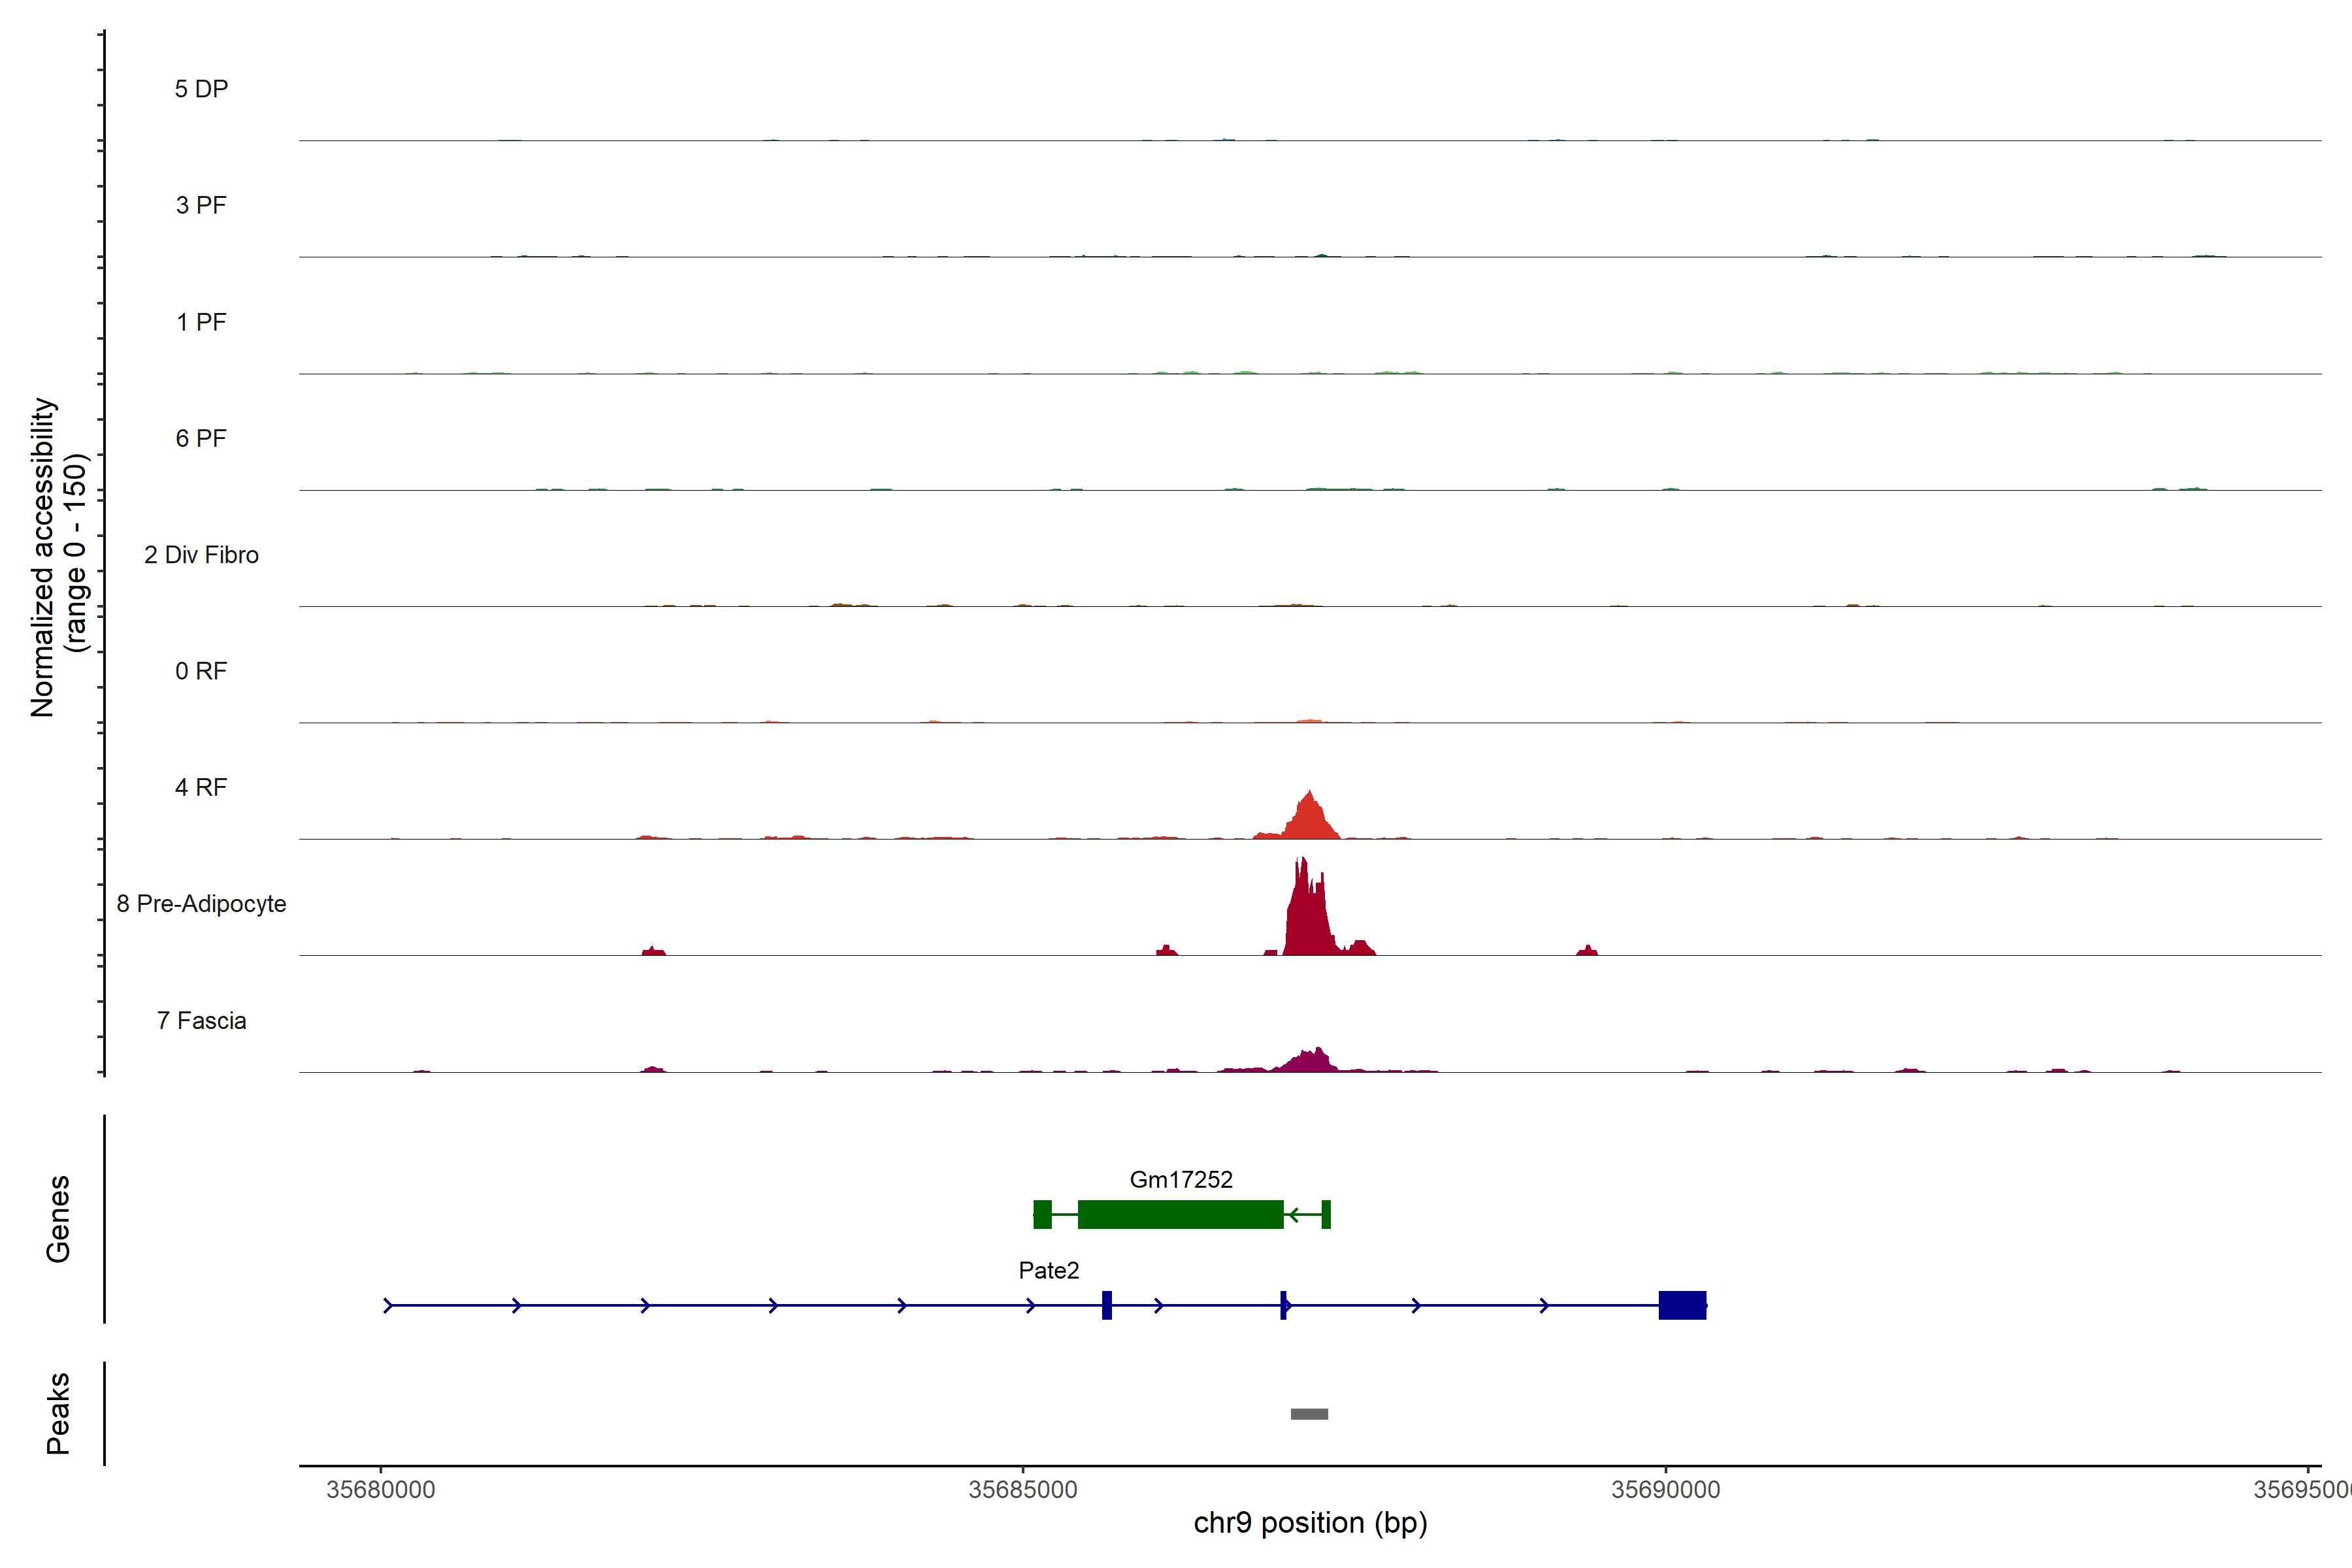
Task: Click the 35690000 axis tick label
Action: click(1665, 1490)
